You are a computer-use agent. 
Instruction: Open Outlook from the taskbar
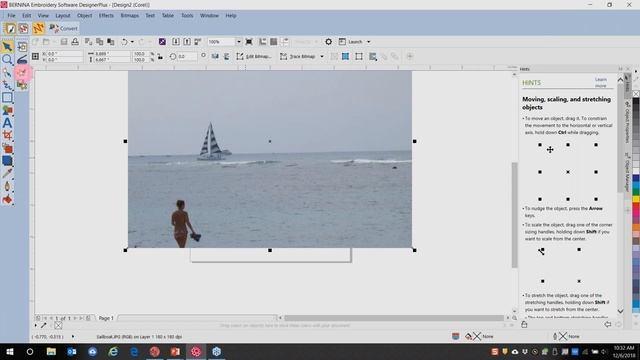click(72, 351)
